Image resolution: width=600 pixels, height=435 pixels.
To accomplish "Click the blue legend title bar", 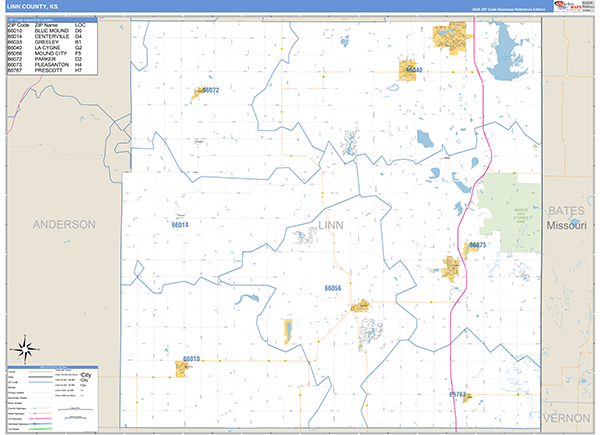I will coord(52,367).
